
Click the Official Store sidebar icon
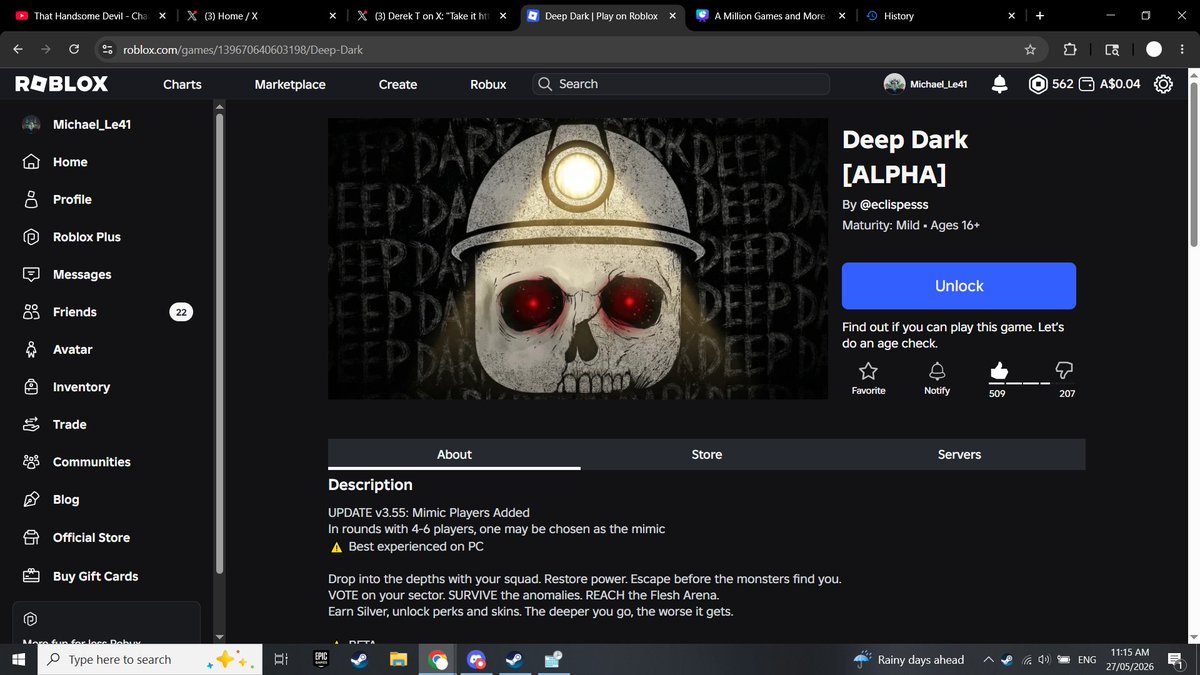pyautogui.click(x=32, y=537)
